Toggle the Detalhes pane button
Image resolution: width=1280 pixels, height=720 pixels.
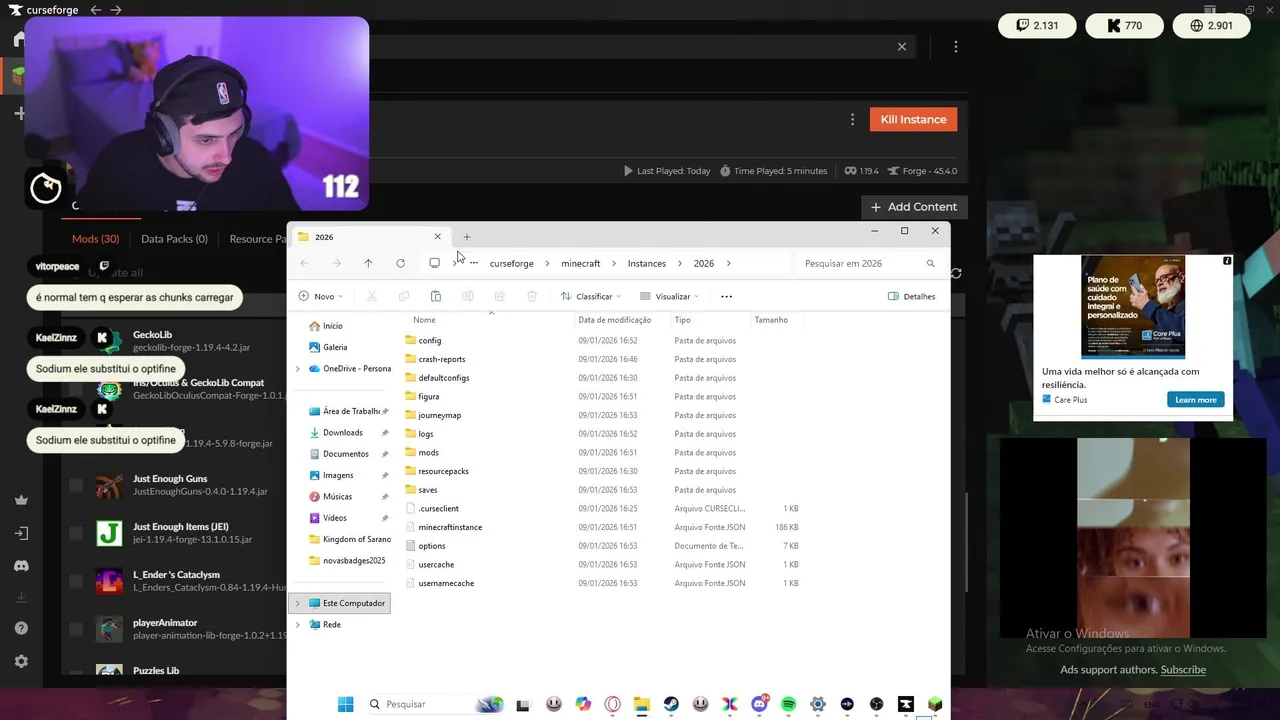pyautogui.click(x=912, y=296)
